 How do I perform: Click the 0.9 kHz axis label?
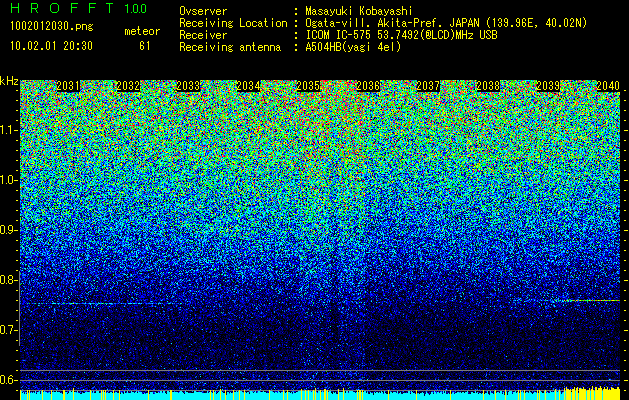pos(8,230)
